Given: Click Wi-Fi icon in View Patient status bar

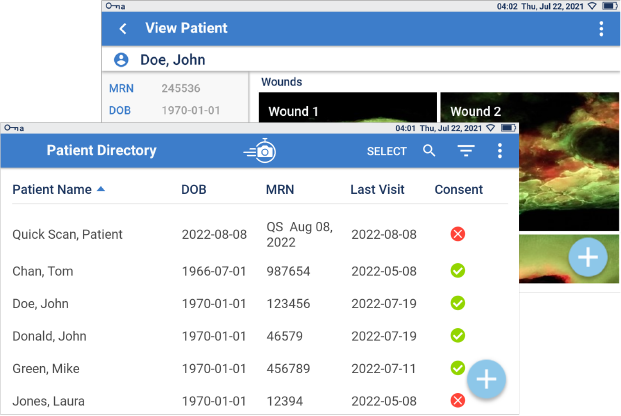Looking at the screenshot, I should tap(592, 6).
